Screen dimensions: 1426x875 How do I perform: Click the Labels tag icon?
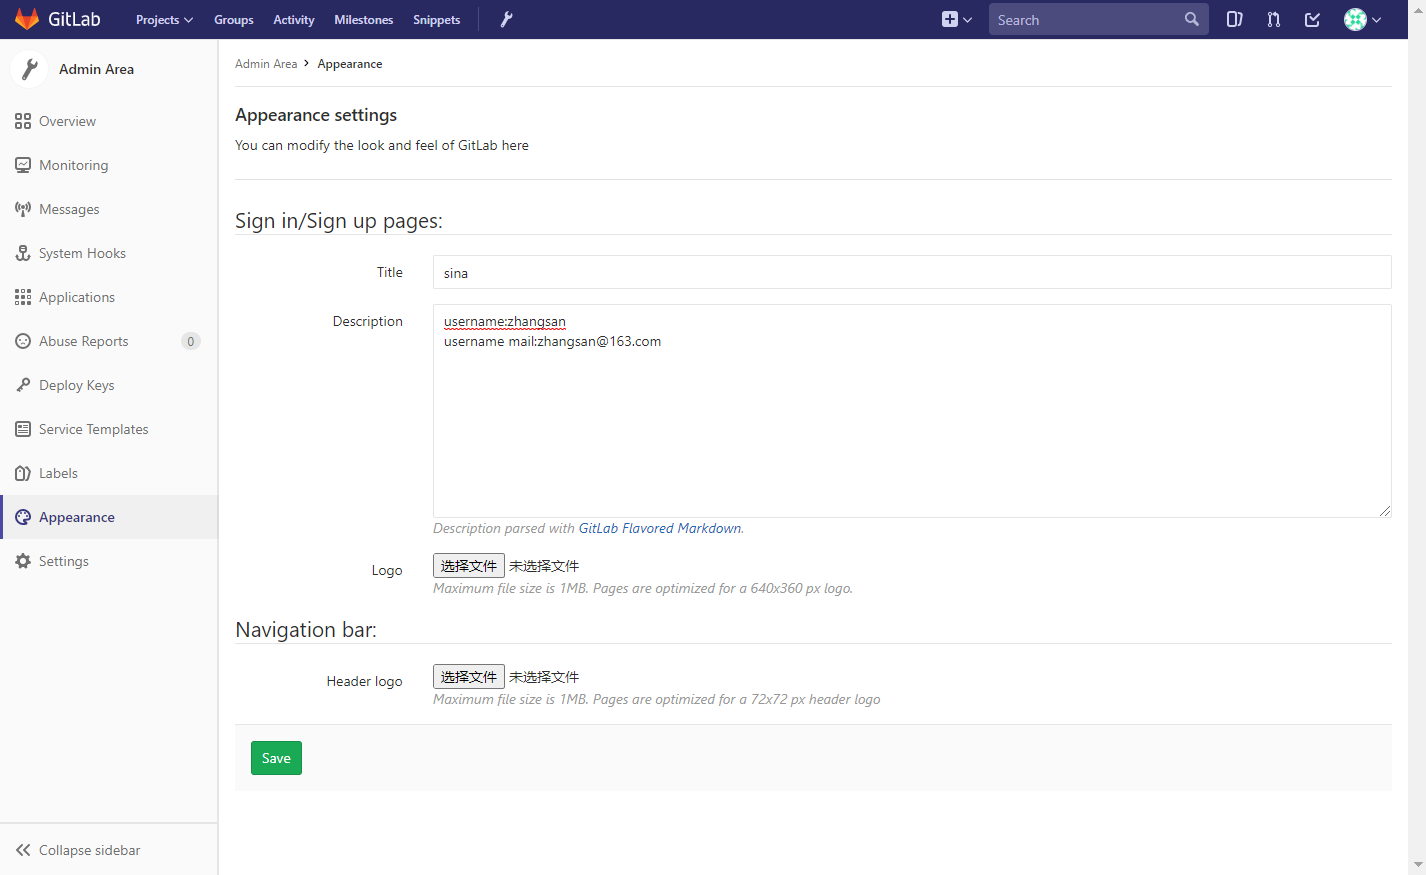[x=23, y=473]
